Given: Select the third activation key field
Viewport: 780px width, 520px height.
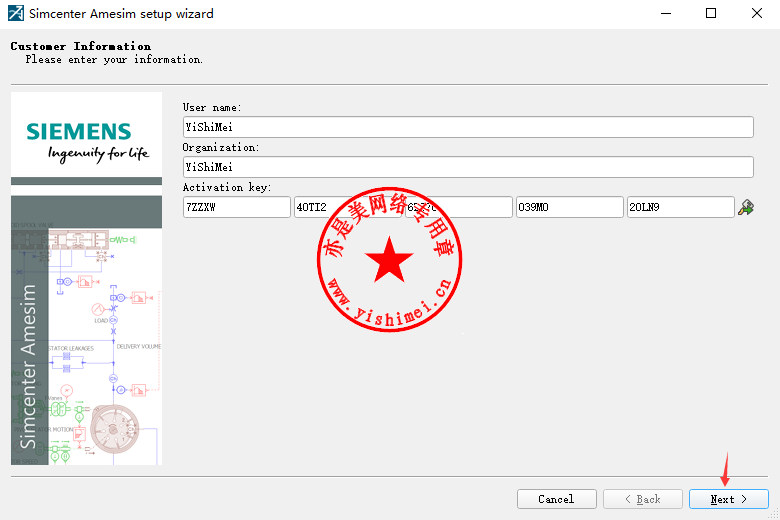Looking at the screenshot, I should click(x=459, y=207).
